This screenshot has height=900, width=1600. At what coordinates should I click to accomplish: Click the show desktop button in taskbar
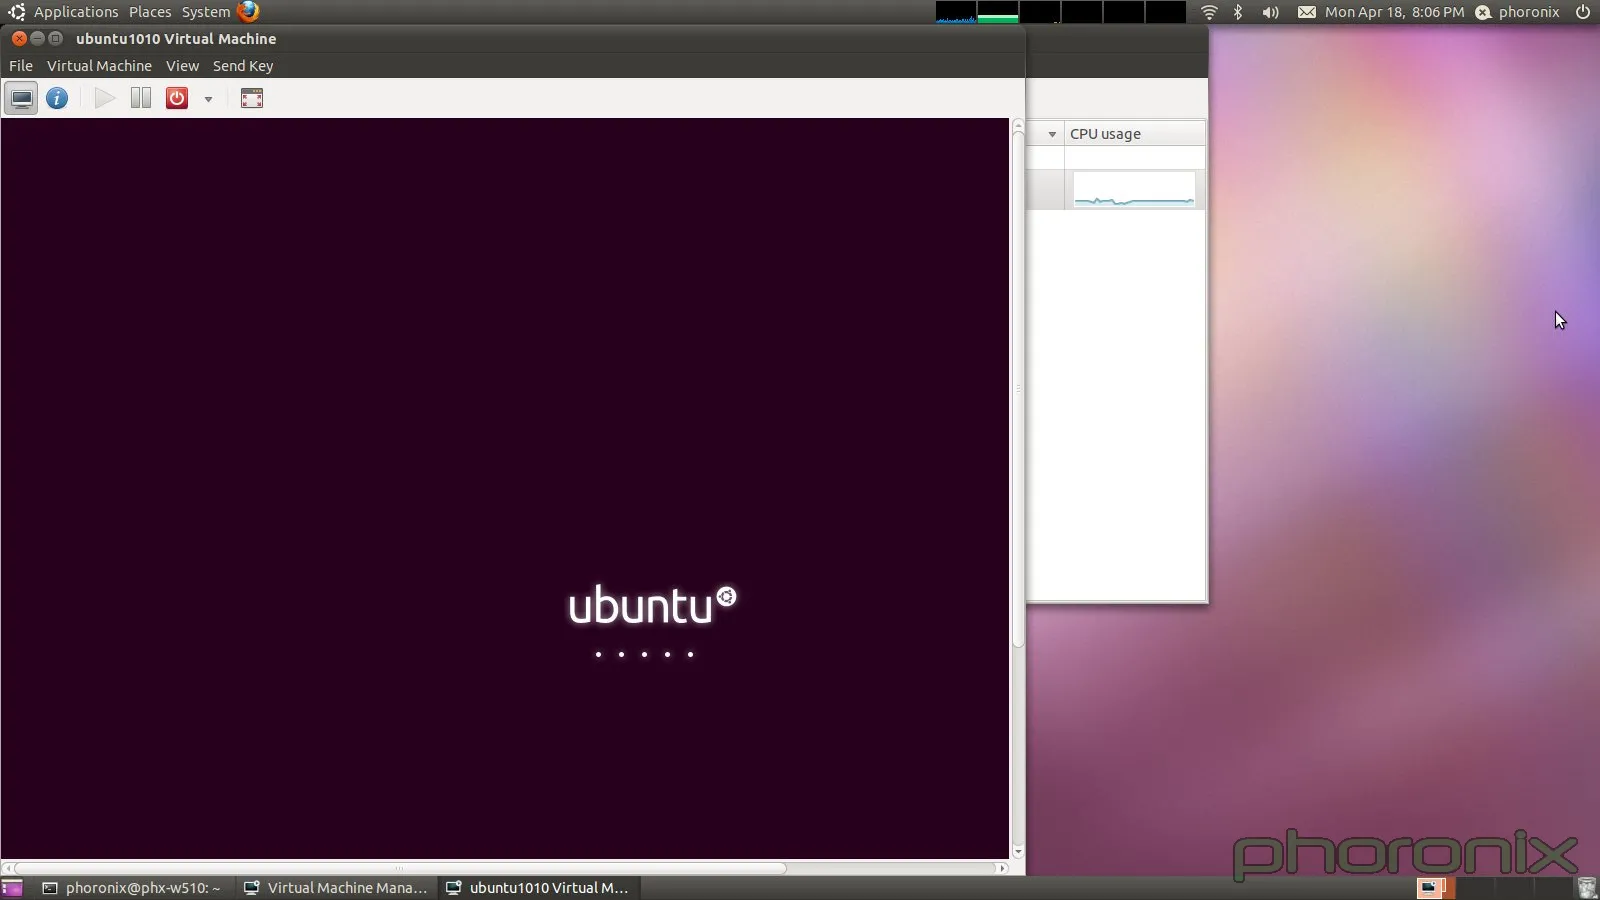coord(12,888)
